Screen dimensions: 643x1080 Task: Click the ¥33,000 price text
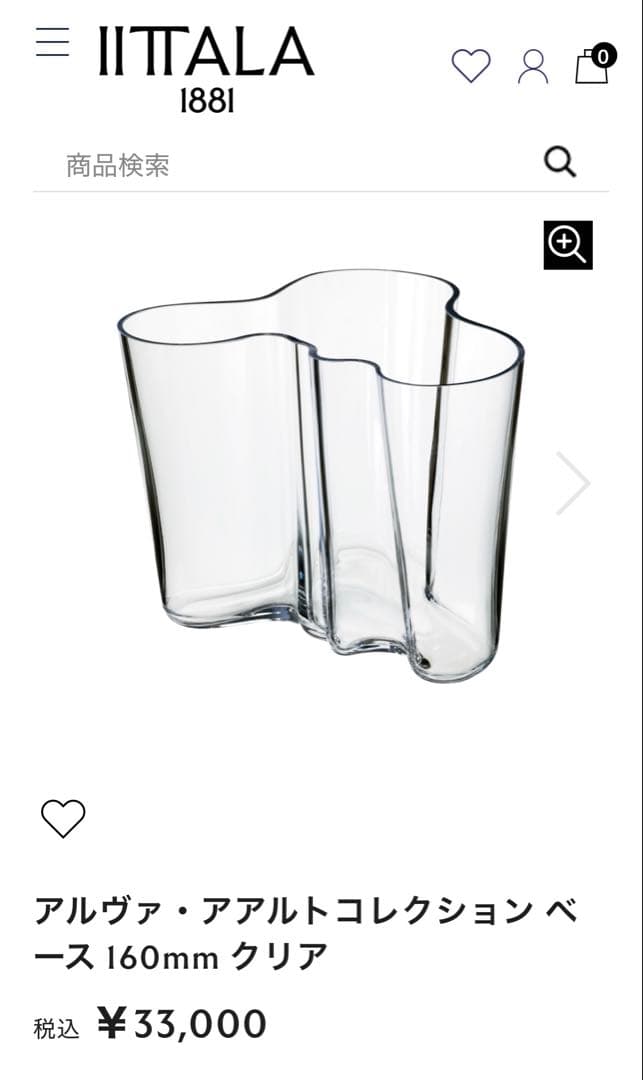click(x=181, y=1024)
